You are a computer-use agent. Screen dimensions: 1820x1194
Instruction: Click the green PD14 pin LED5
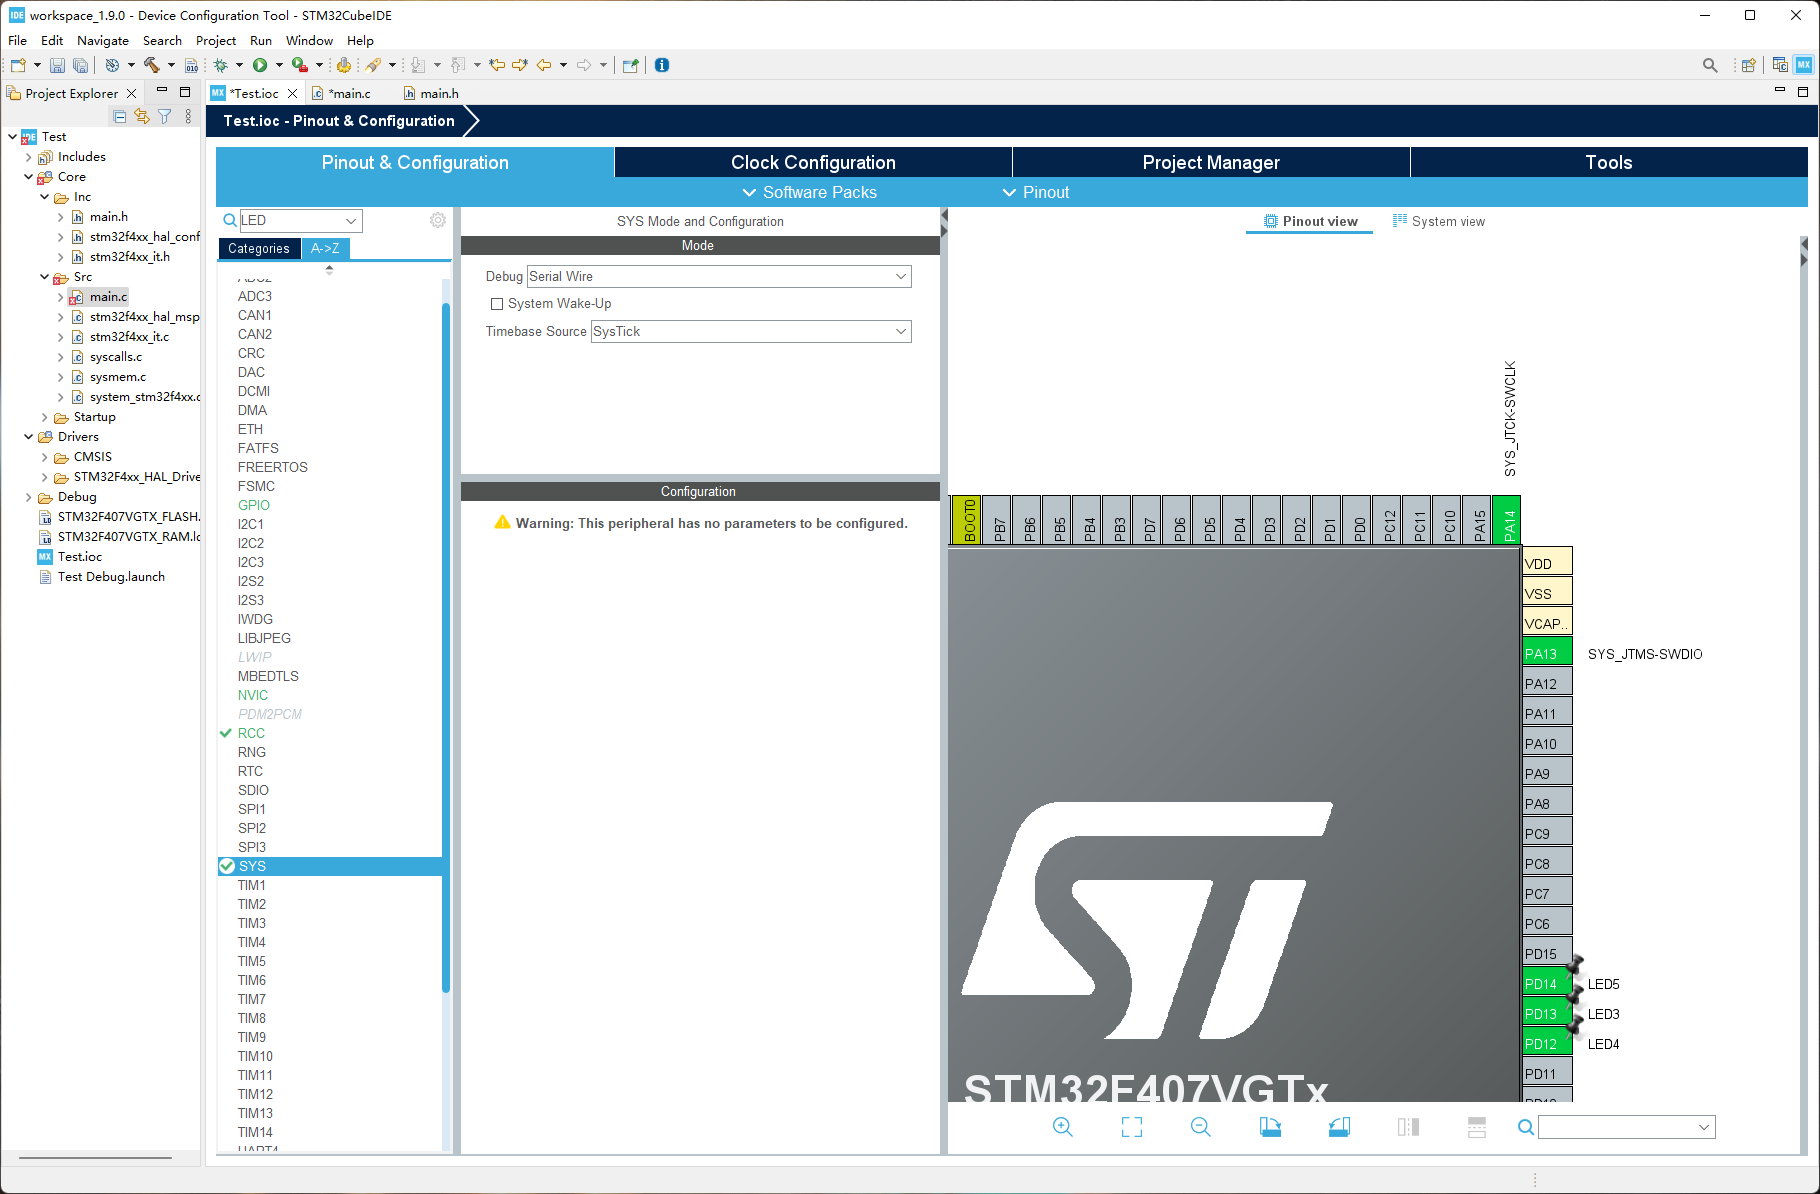pyautogui.click(x=1547, y=984)
